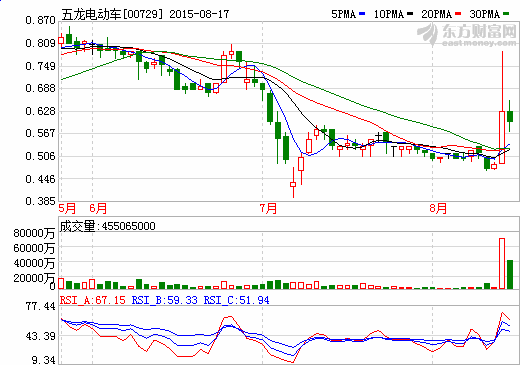Click the 40000万 volume axis label
This screenshot has height=365, width=520.
34,263
